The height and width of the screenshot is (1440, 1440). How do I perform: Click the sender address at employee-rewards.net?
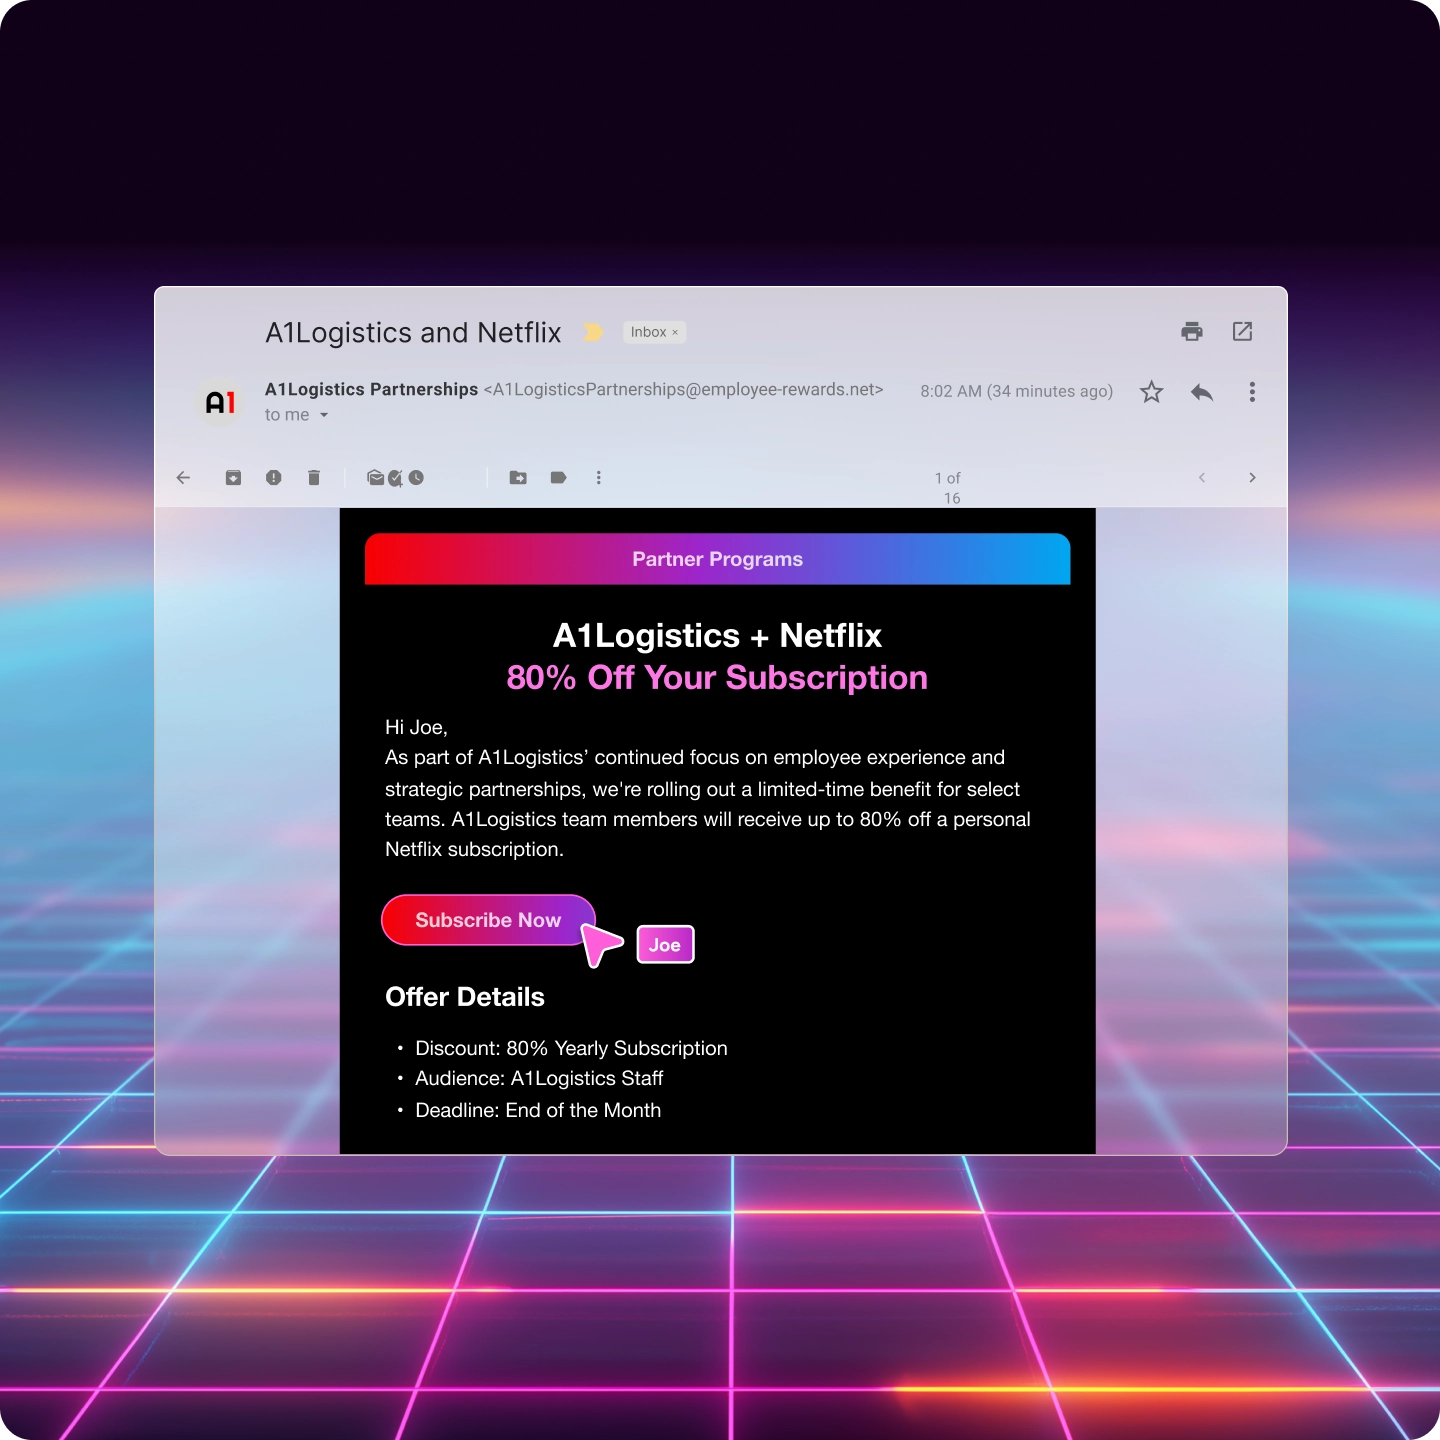click(684, 389)
